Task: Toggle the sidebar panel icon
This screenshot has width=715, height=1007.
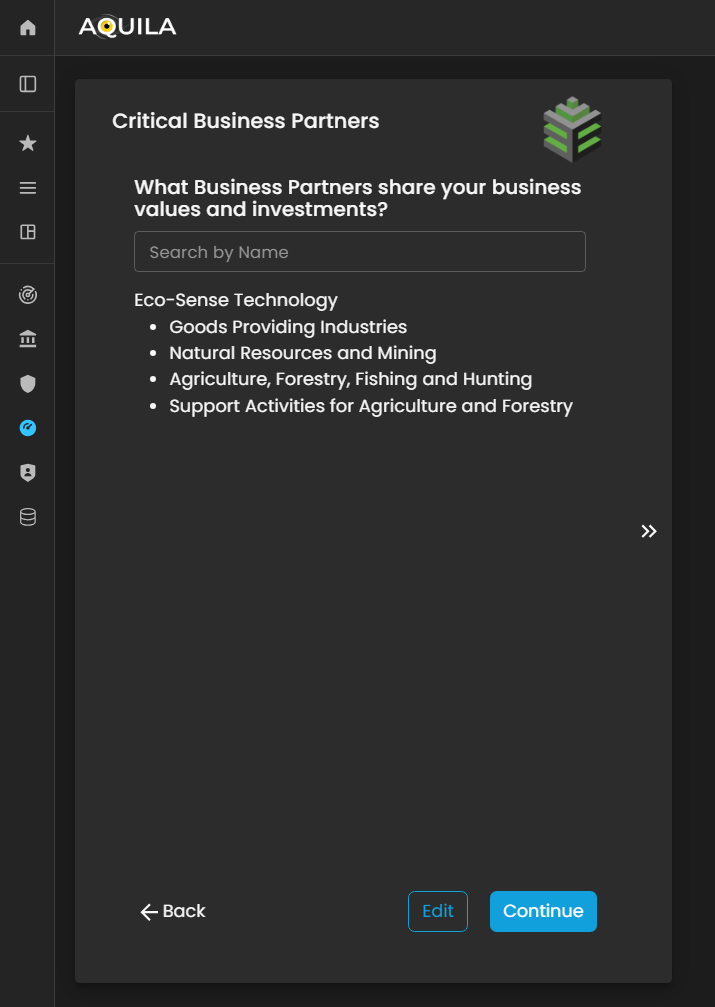Action: tap(28, 84)
